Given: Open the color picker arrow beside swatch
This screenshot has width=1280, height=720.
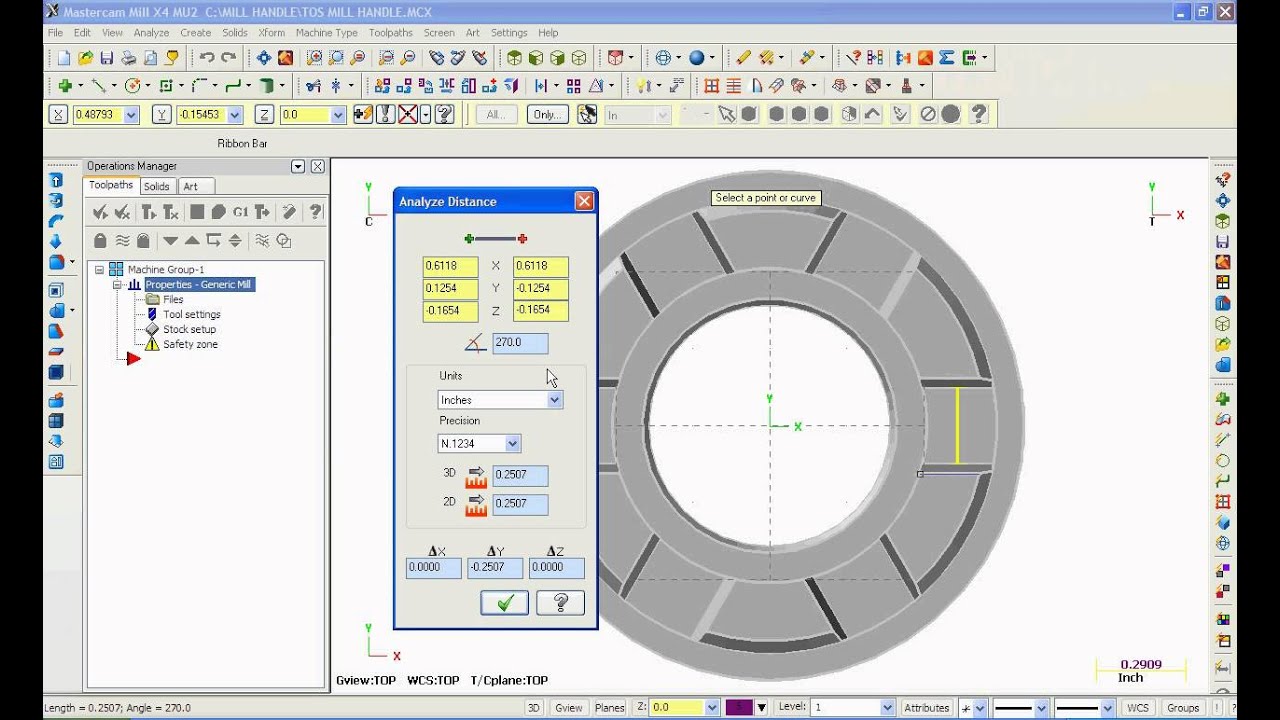Looking at the screenshot, I should click(761, 707).
